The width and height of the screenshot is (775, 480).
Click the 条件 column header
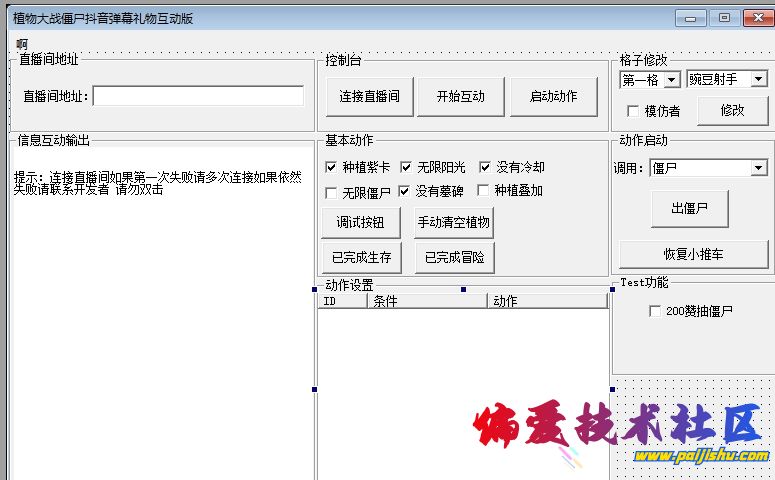coord(427,301)
